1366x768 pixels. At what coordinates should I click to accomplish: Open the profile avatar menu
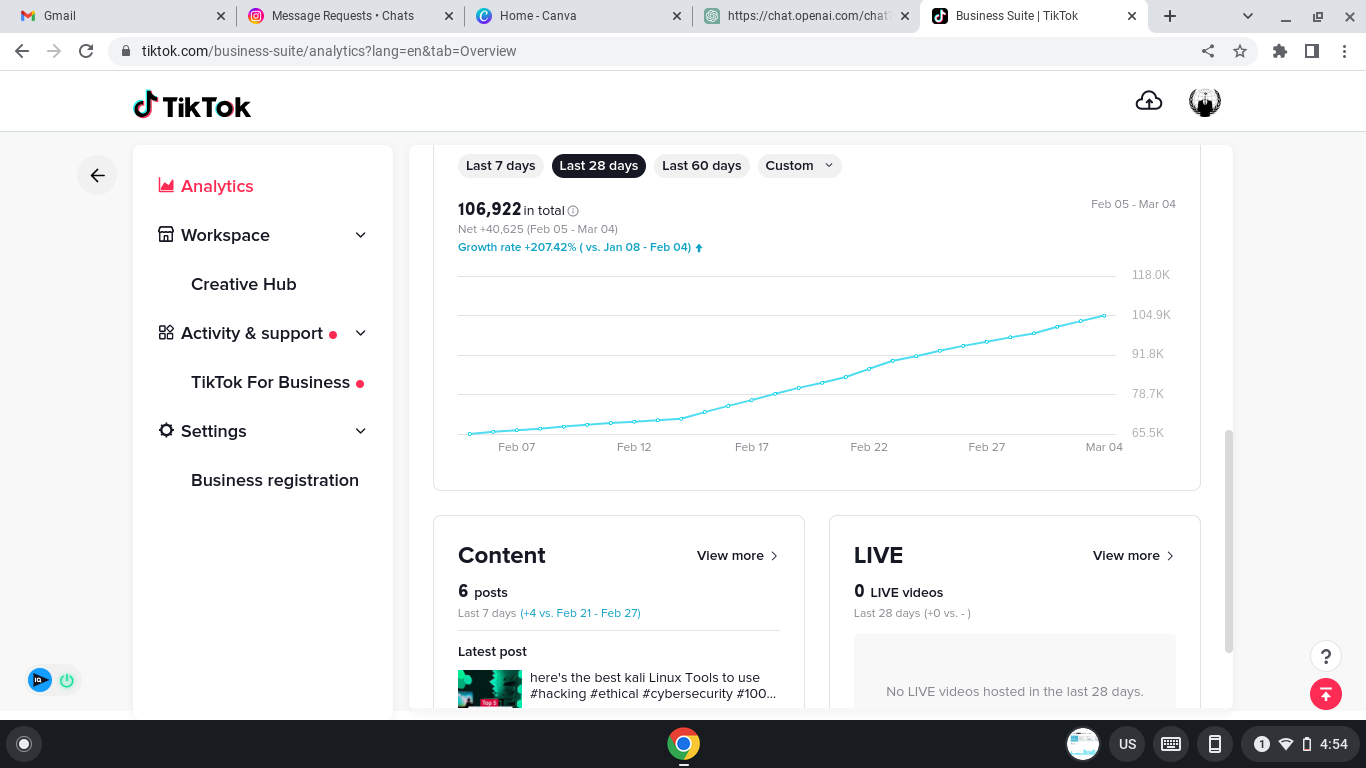pyautogui.click(x=1205, y=102)
